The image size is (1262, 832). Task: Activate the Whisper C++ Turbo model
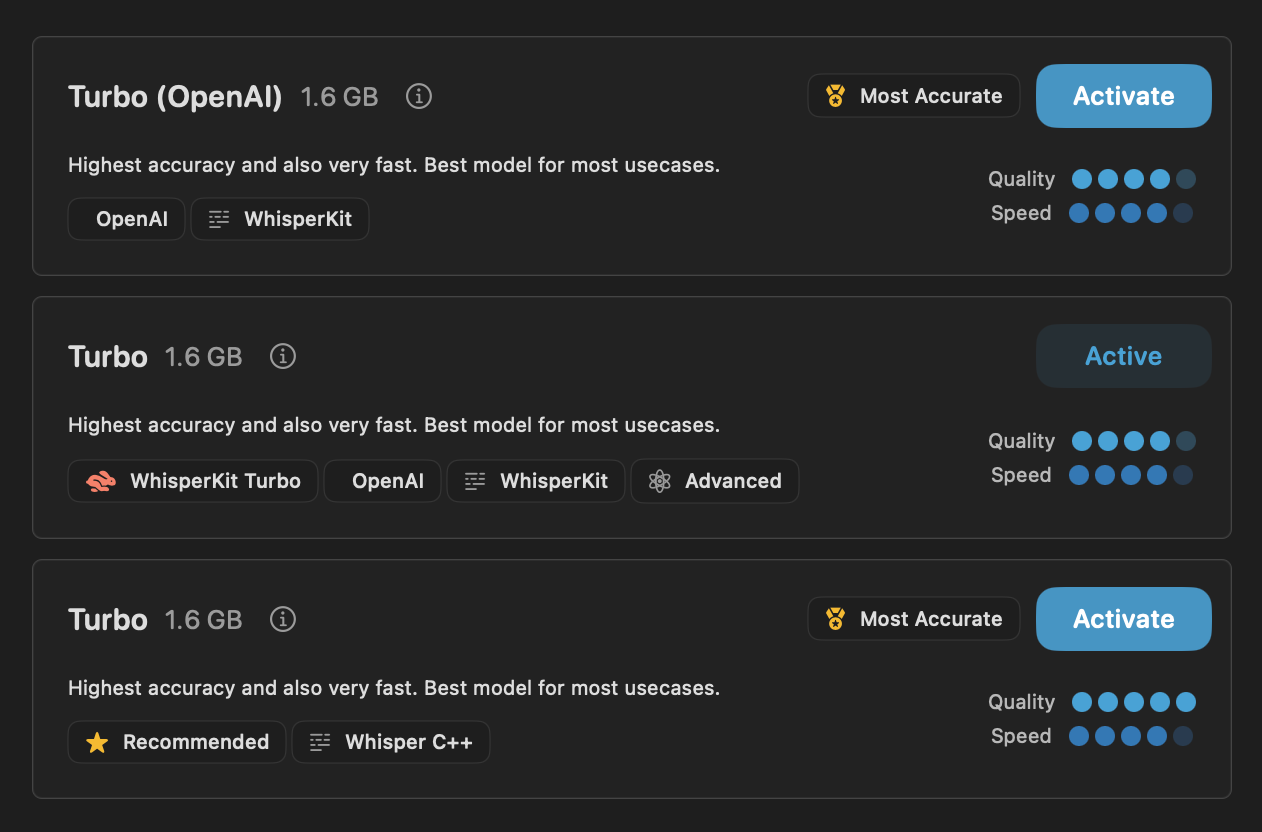pos(1123,619)
